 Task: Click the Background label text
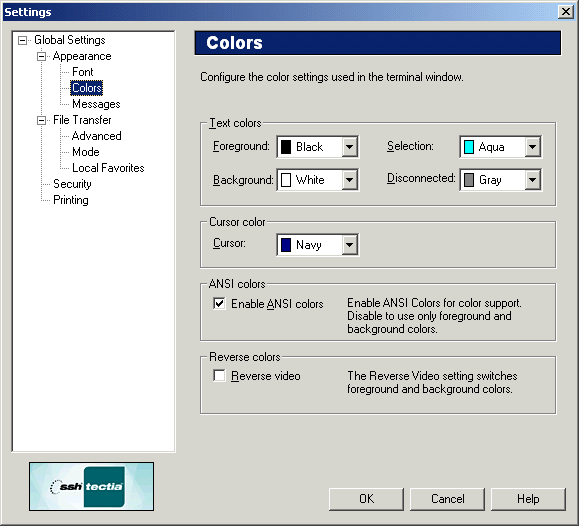[243, 180]
